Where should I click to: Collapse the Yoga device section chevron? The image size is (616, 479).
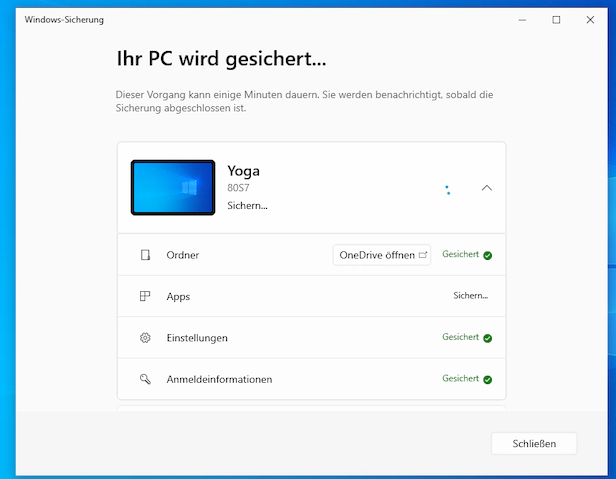487,188
